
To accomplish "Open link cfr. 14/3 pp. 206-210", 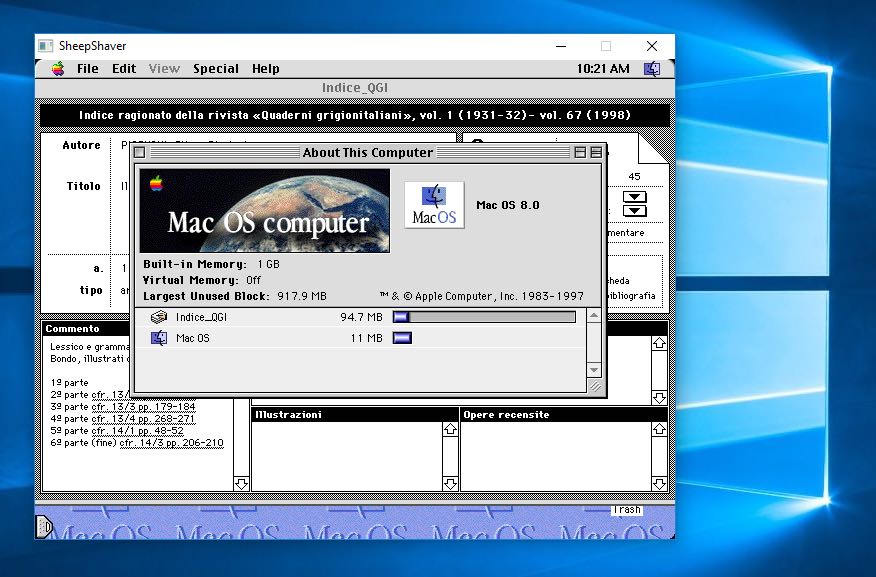I will coord(172,443).
